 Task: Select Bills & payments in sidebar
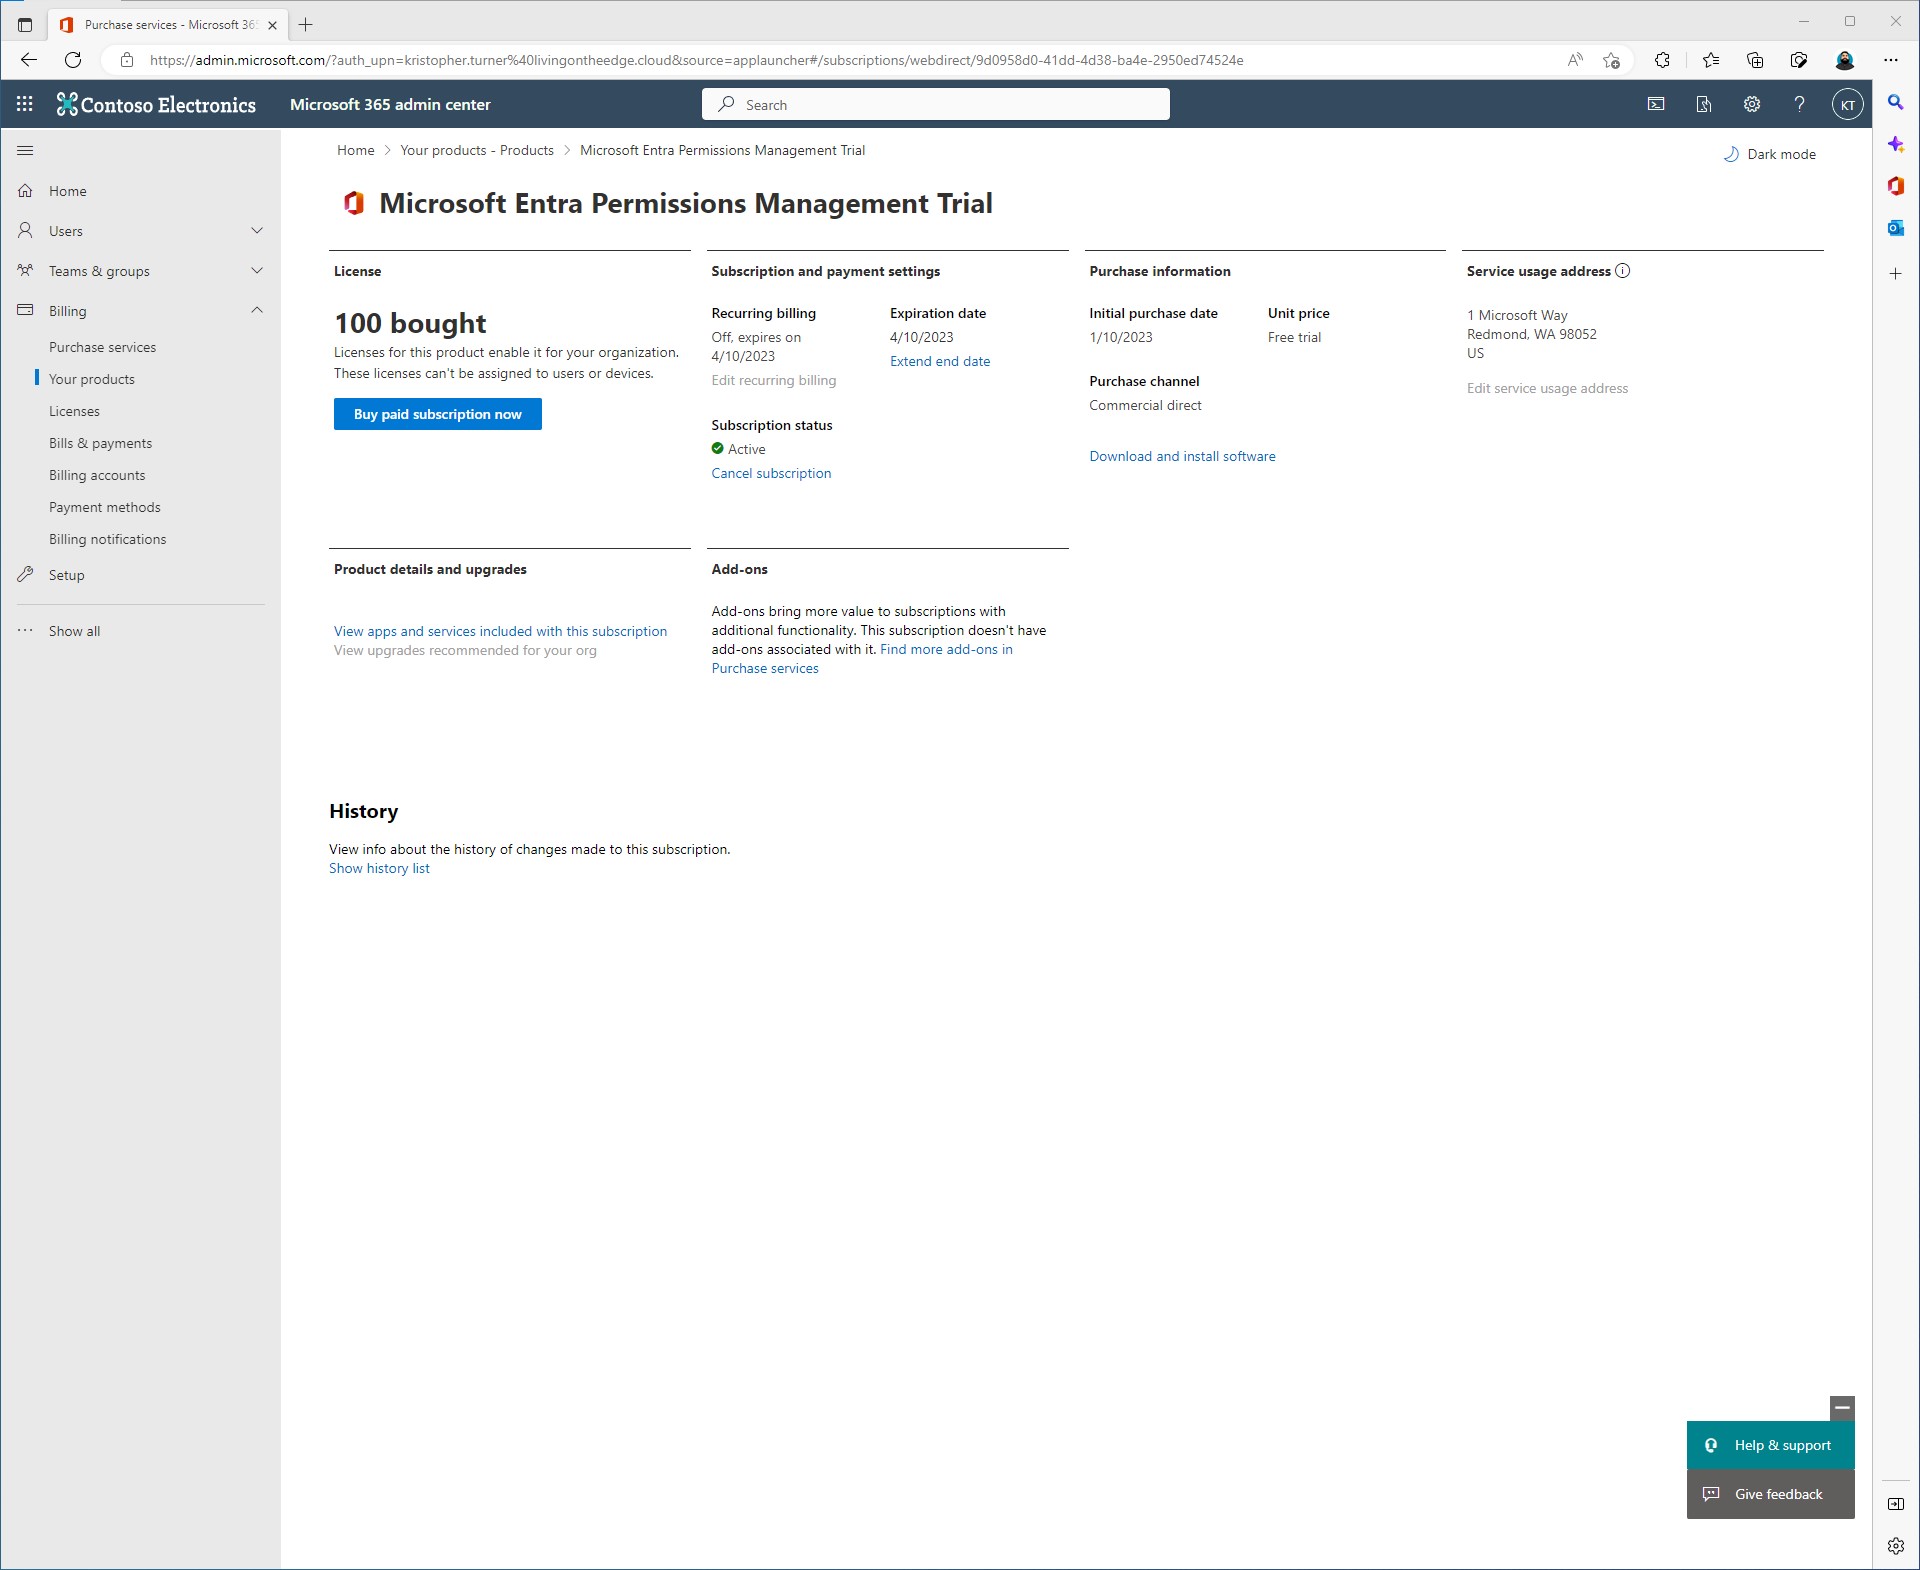[100, 443]
